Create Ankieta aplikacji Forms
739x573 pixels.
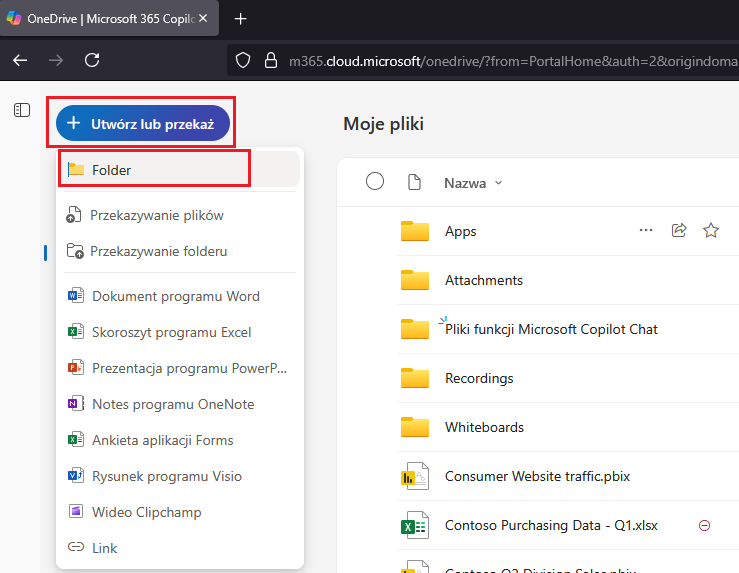click(180, 440)
